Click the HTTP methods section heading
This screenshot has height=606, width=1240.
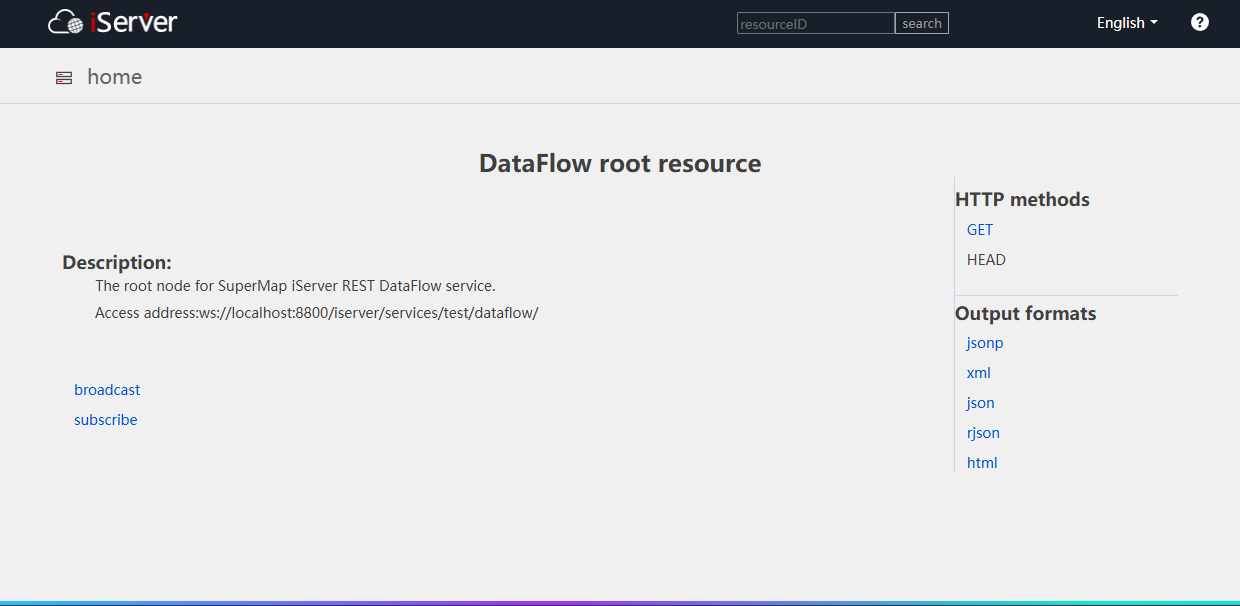[1022, 200]
